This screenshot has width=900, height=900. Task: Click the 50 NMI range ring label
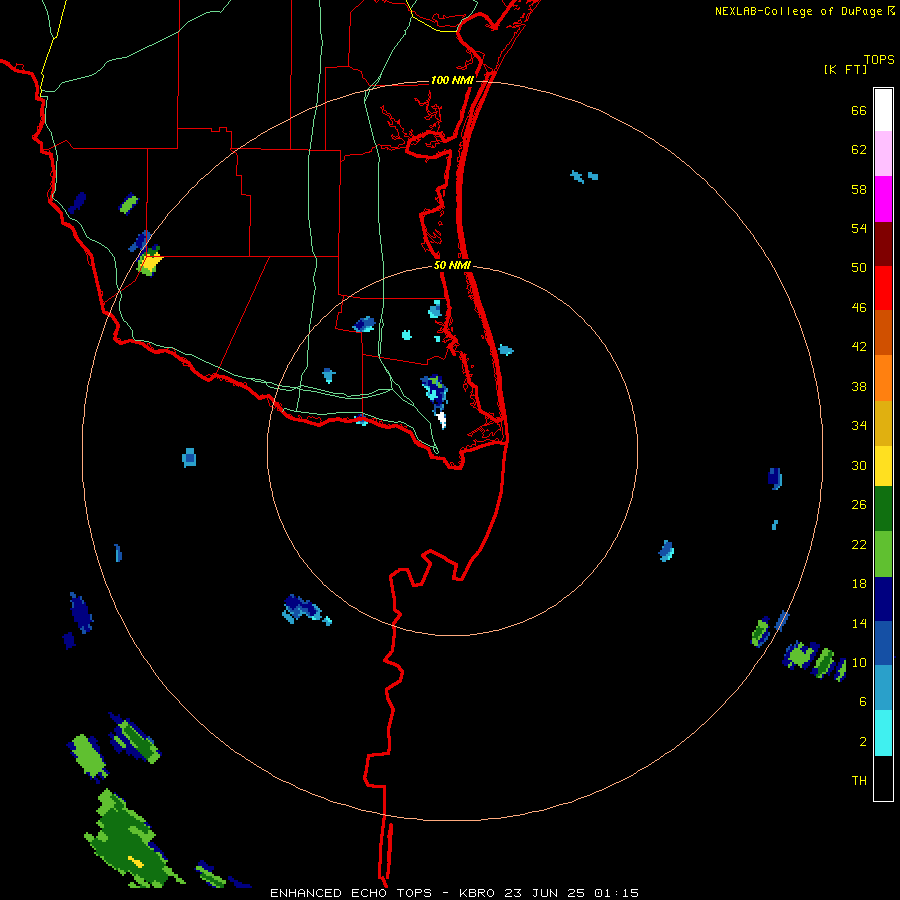tap(452, 265)
